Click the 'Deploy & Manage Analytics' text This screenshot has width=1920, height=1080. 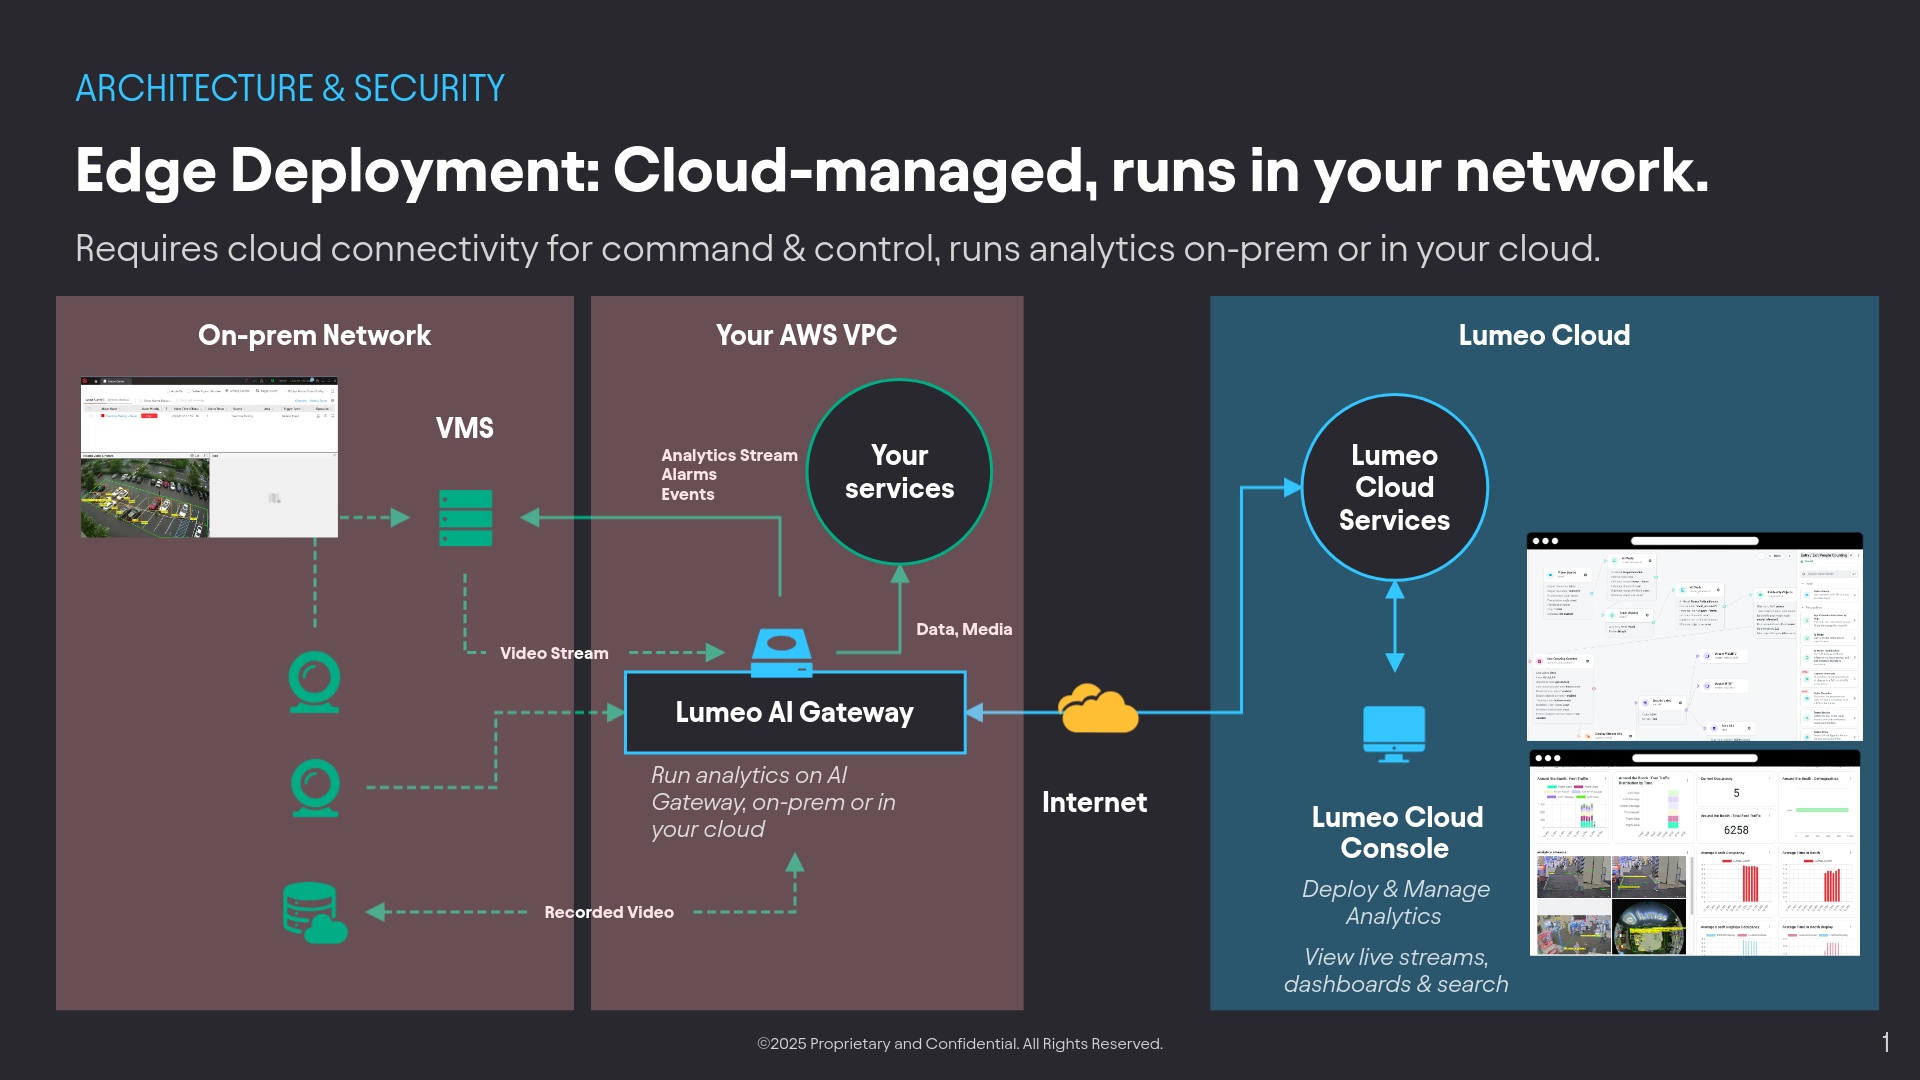coord(1395,902)
